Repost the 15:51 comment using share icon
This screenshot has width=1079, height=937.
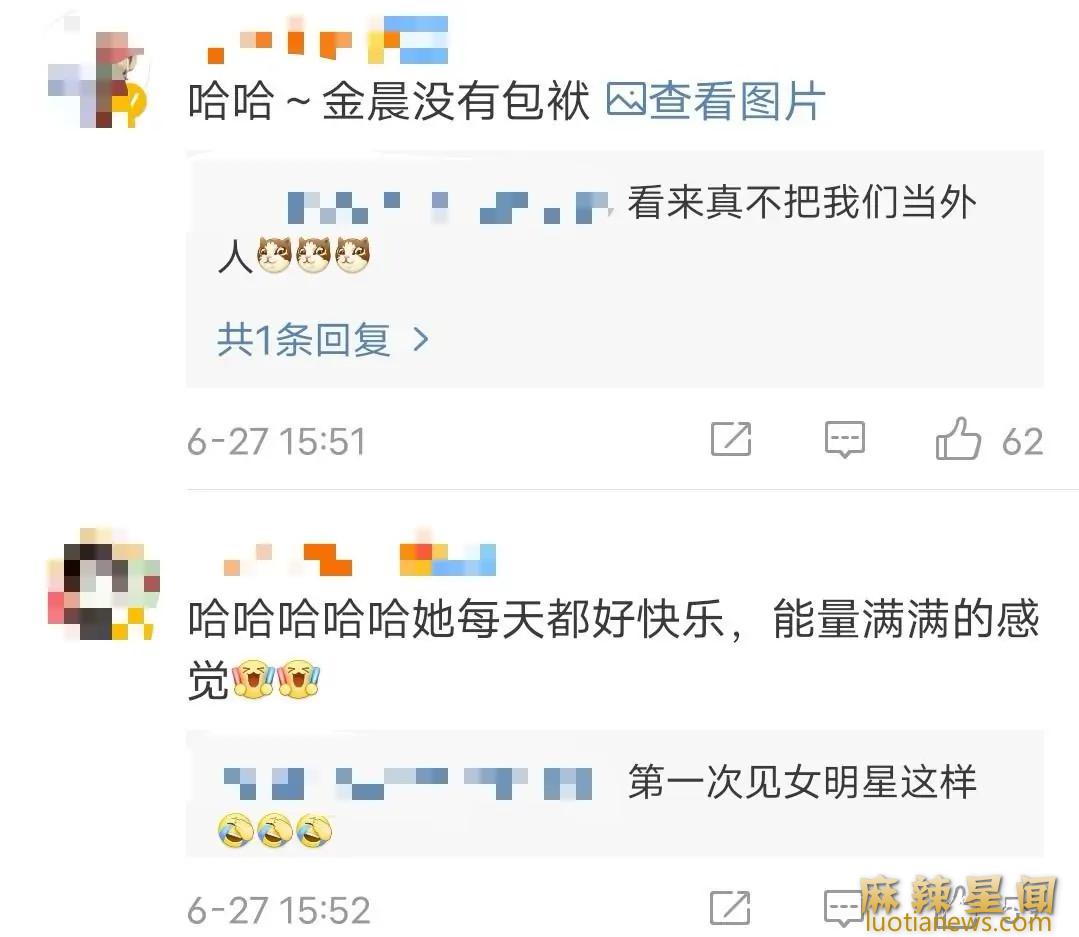(731, 438)
